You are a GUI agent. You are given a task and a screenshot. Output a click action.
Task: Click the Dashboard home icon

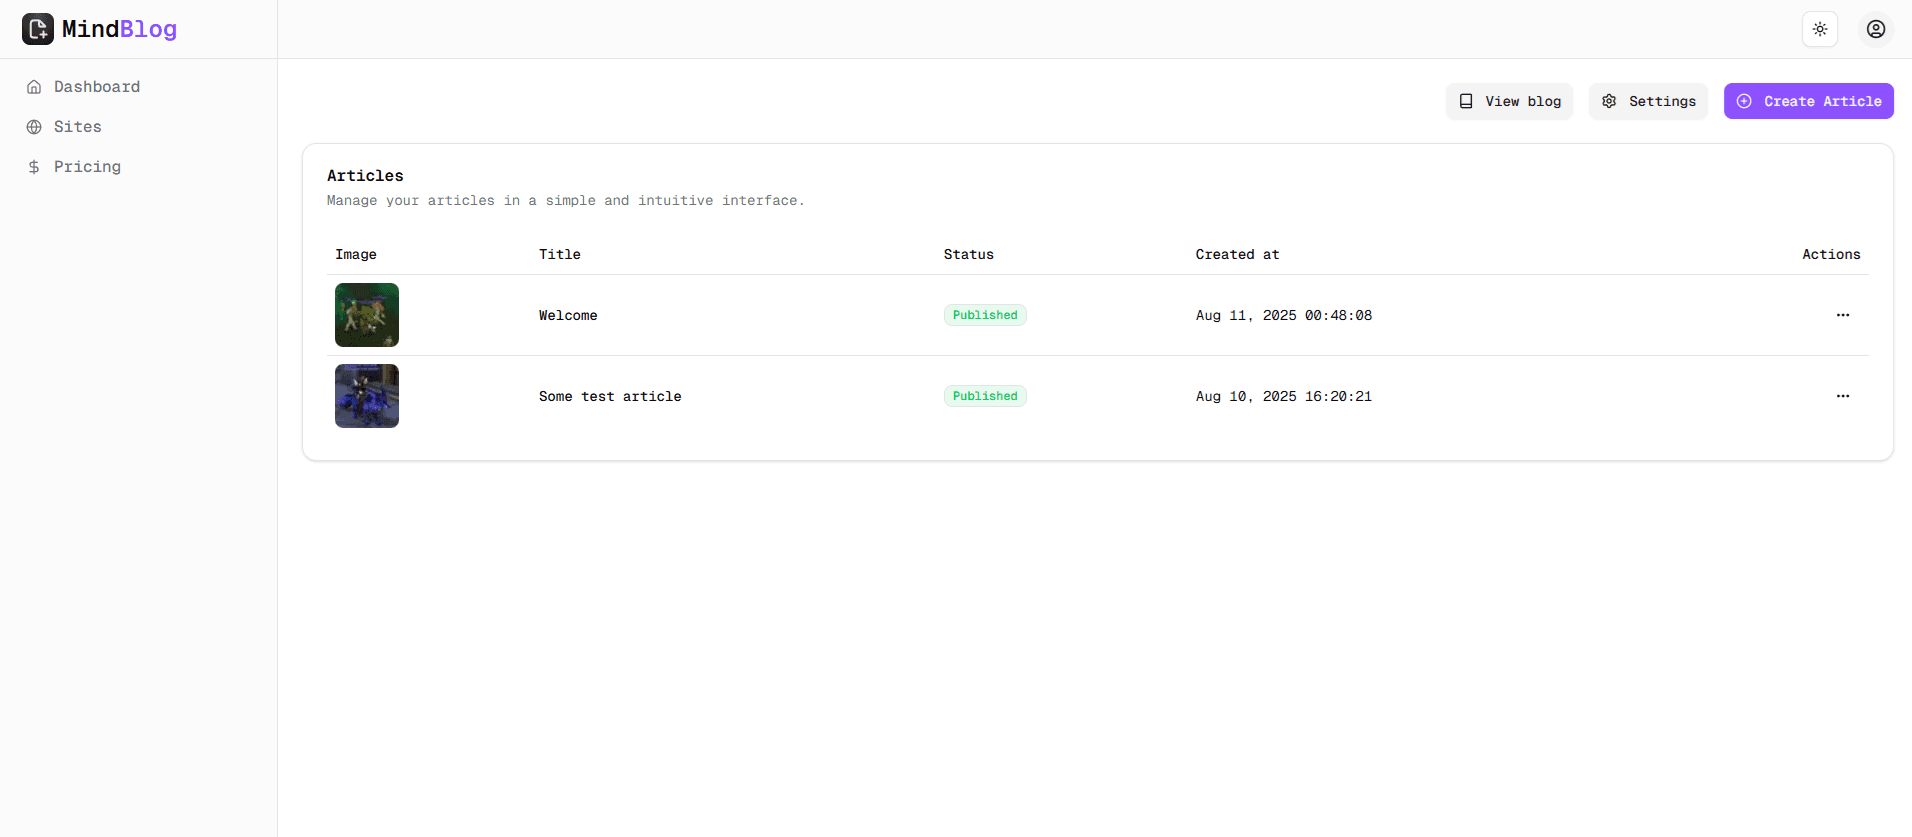pos(34,87)
